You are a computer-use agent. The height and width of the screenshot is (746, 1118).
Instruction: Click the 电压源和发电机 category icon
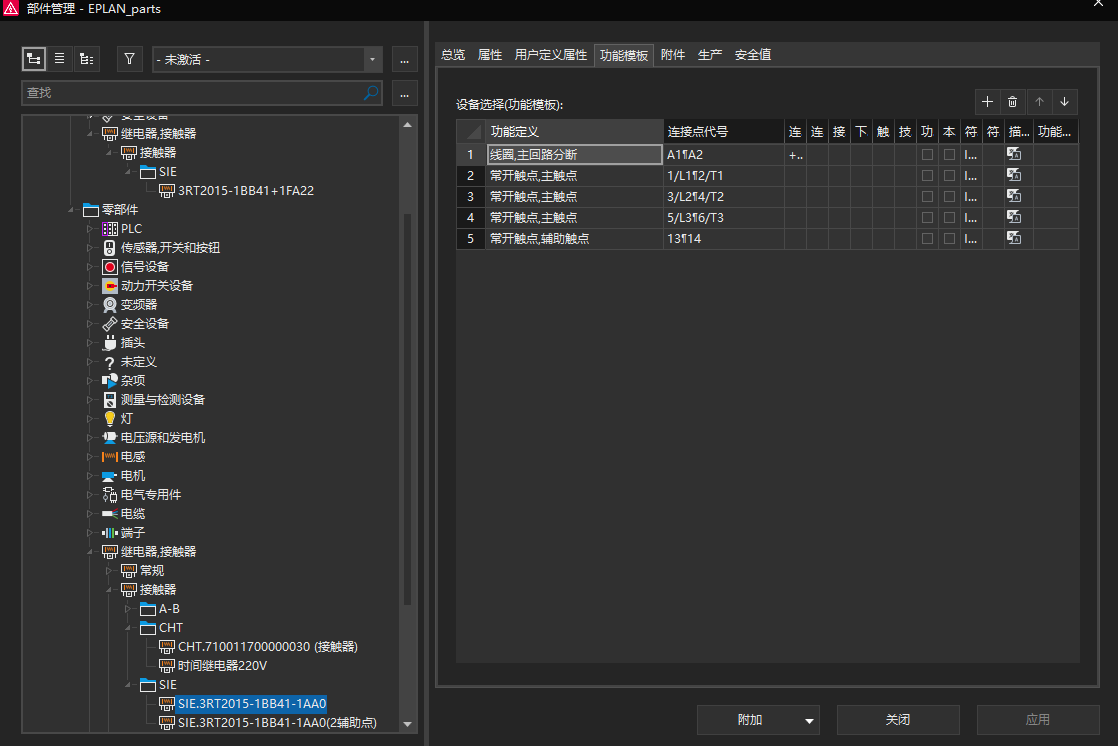(110, 438)
